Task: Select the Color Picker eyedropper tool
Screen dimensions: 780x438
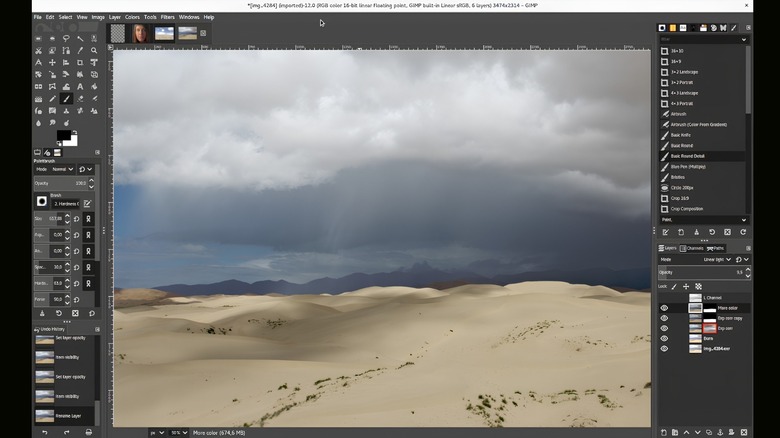Action: click(x=80, y=50)
